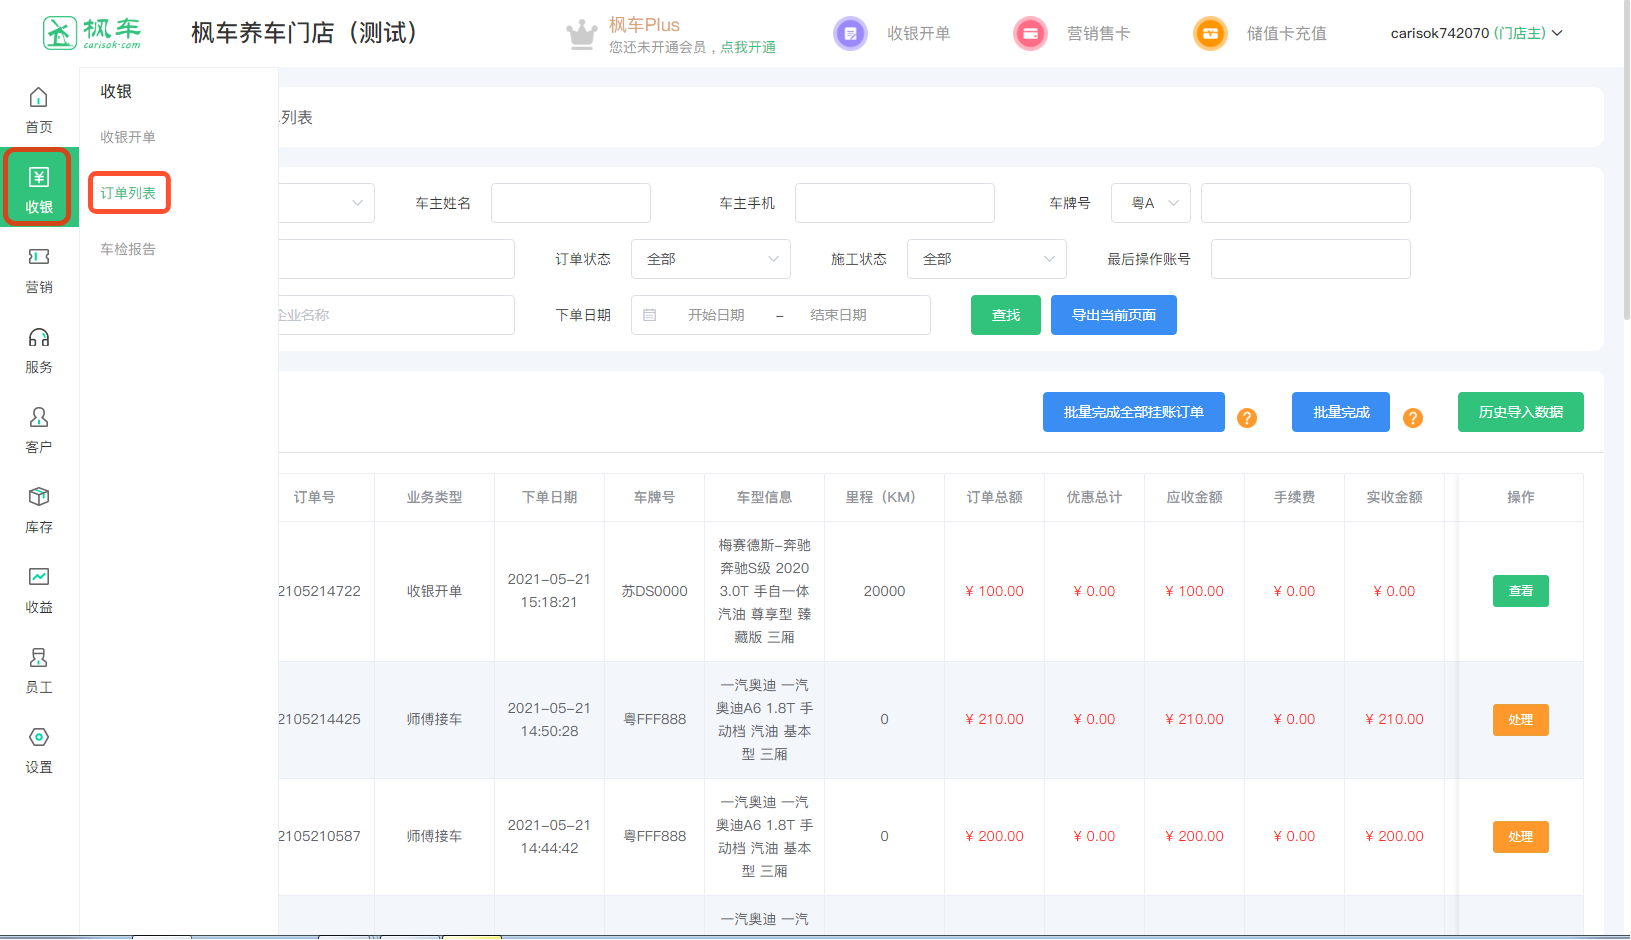Open the 首页 home icon in sidebar
Viewport: 1631px width, 940px height.
point(38,99)
